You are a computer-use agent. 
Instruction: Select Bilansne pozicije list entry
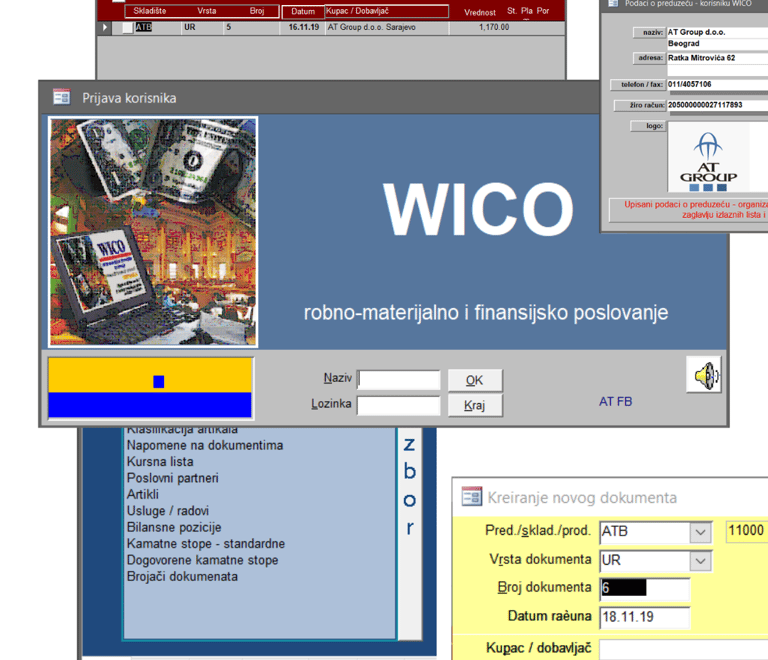click(174, 527)
